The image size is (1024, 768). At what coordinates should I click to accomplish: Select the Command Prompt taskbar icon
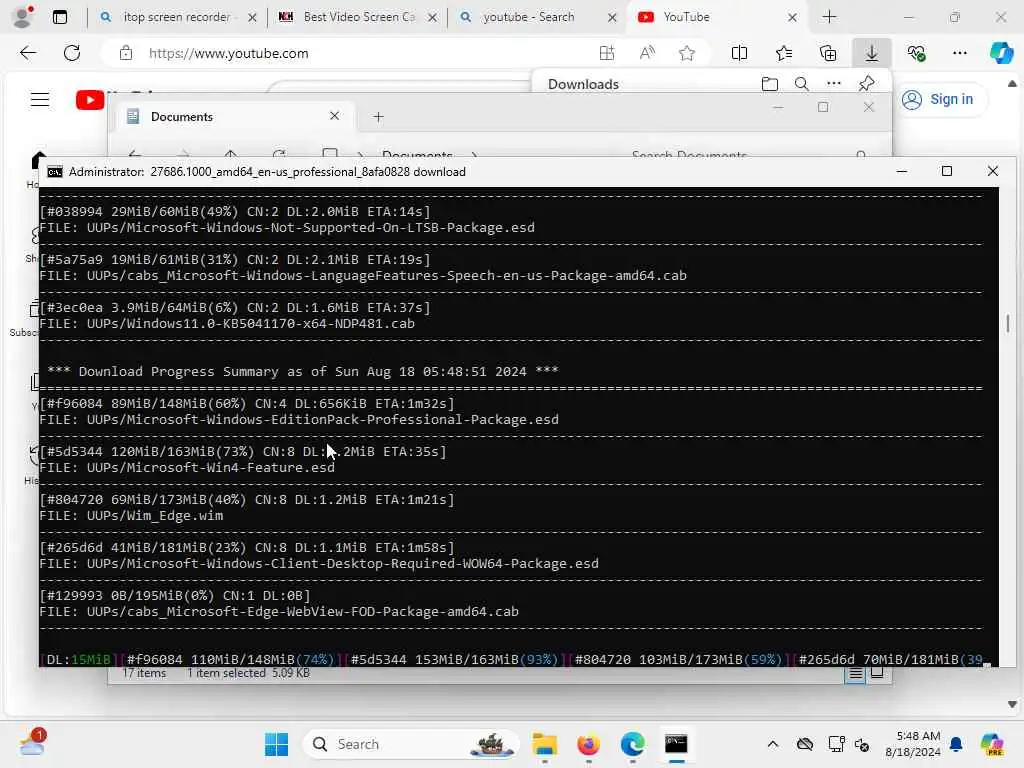click(x=676, y=744)
